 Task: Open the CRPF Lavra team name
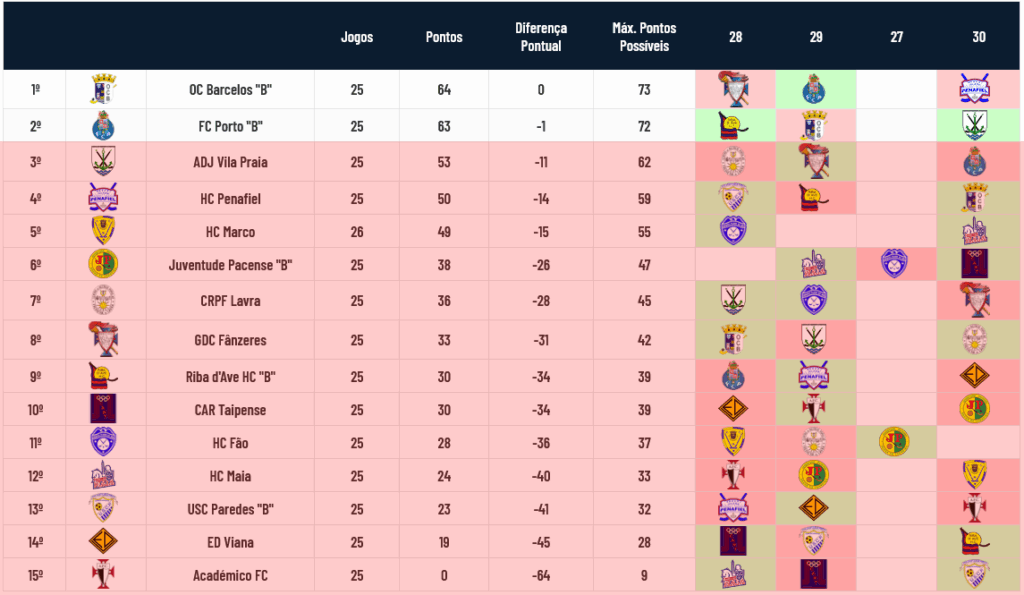click(231, 301)
